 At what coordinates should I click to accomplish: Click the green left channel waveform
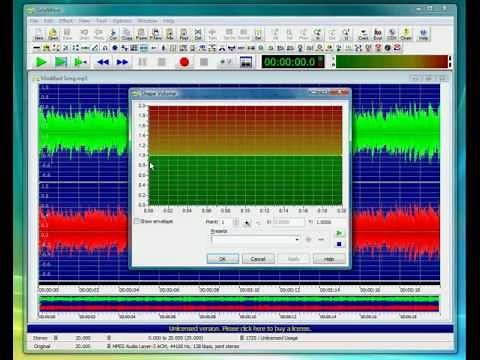pos(83,133)
